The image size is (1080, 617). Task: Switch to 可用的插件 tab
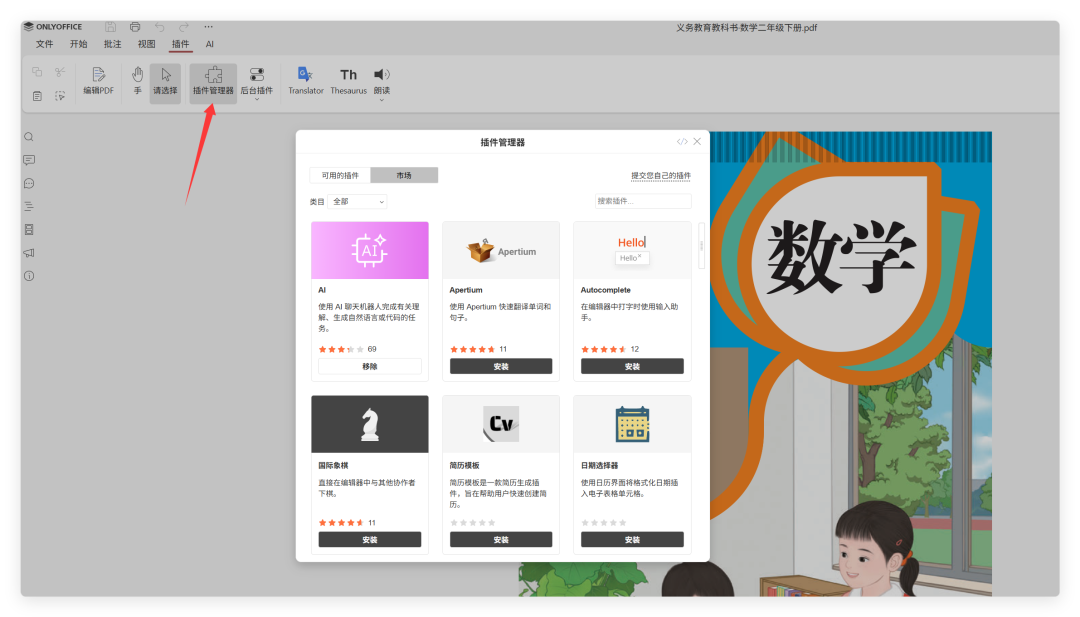click(x=340, y=176)
